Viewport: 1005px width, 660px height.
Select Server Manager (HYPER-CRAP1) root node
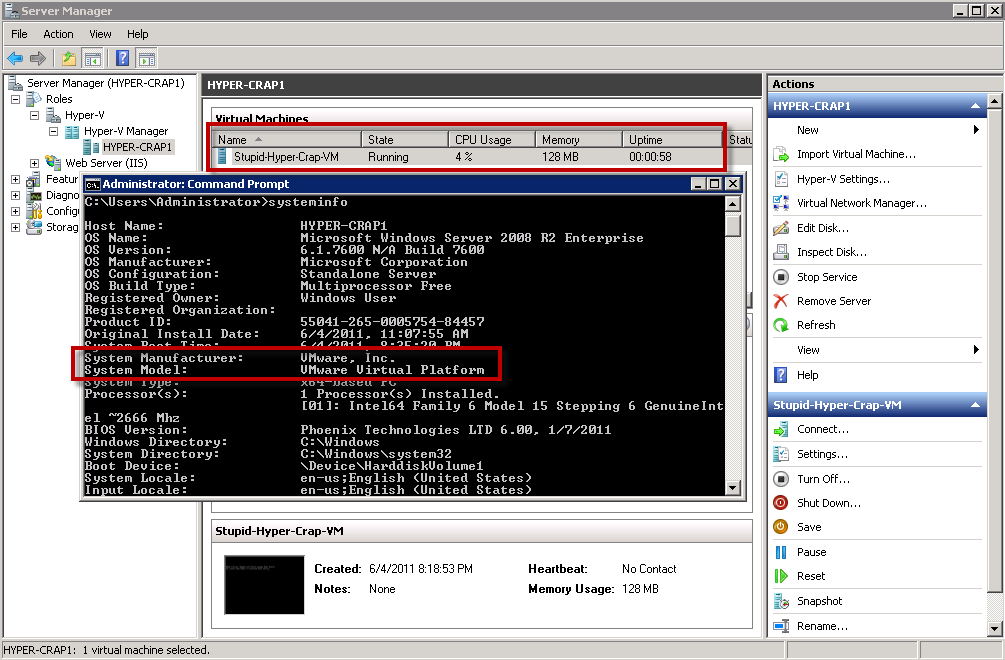coord(106,83)
